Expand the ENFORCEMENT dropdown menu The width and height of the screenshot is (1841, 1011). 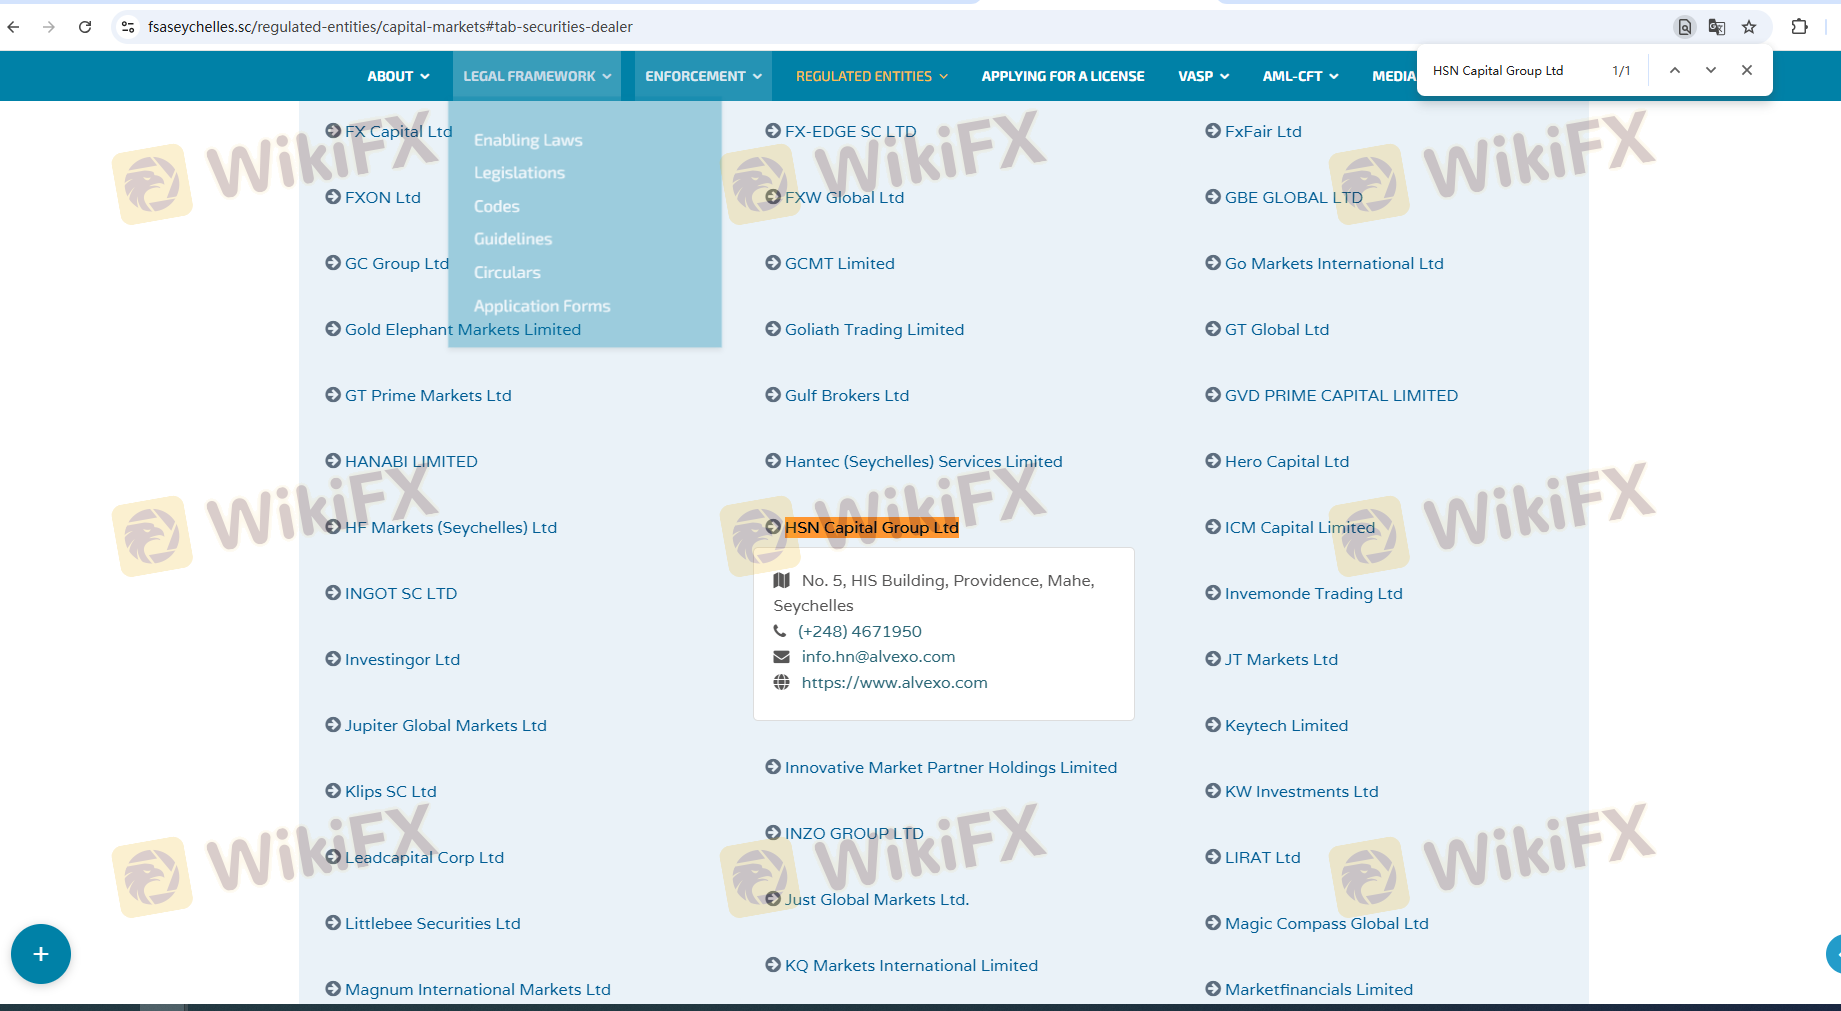pos(702,76)
